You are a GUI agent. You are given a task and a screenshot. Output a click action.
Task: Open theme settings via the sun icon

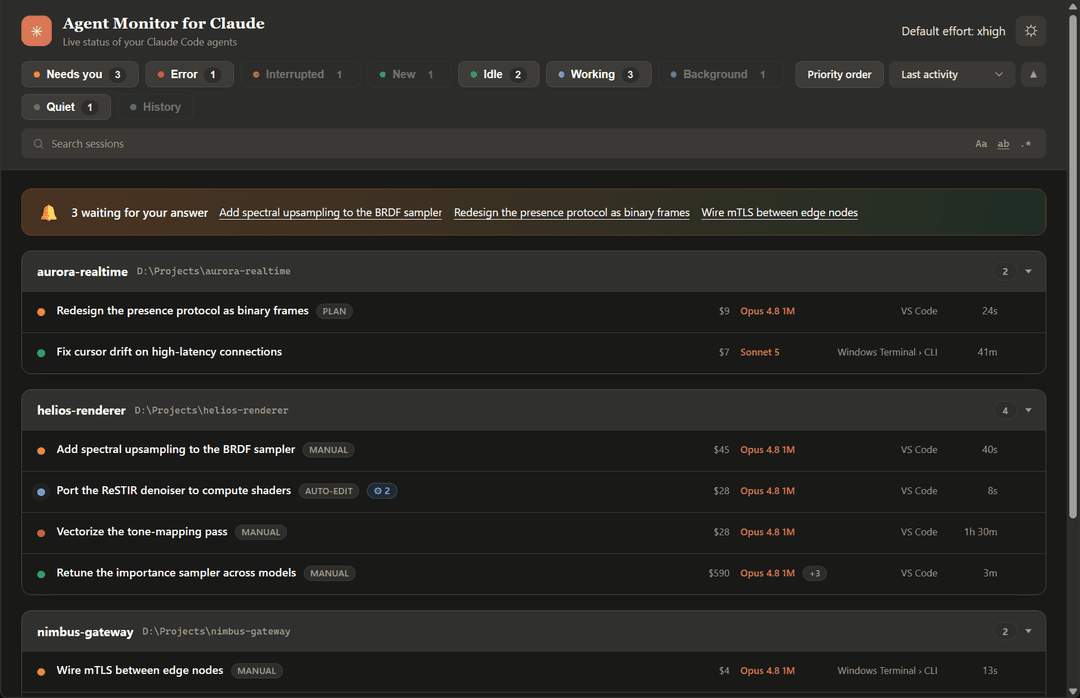(x=1030, y=31)
